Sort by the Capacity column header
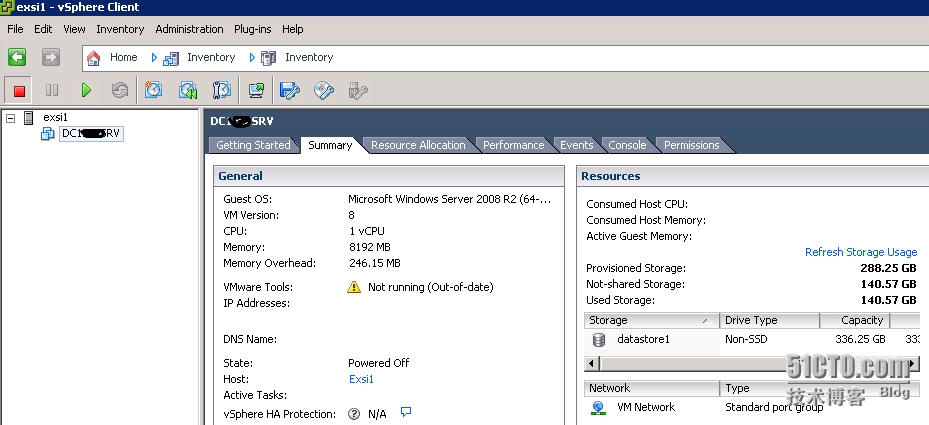 [x=856, y=320]
